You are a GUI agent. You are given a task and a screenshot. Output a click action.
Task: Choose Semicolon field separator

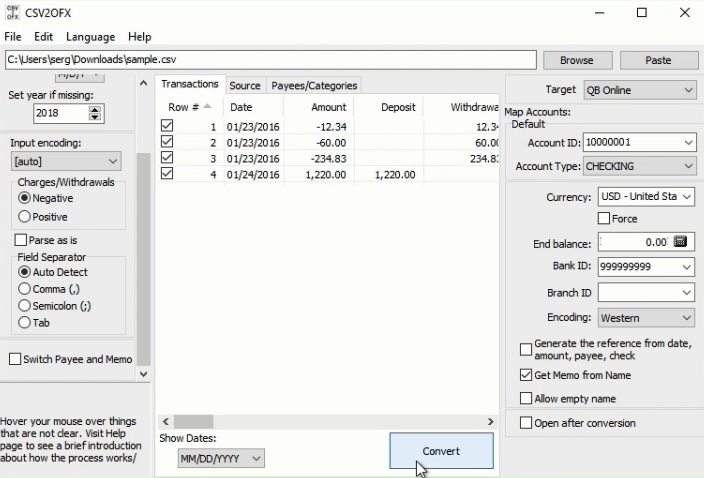click(x=24, y=306)
